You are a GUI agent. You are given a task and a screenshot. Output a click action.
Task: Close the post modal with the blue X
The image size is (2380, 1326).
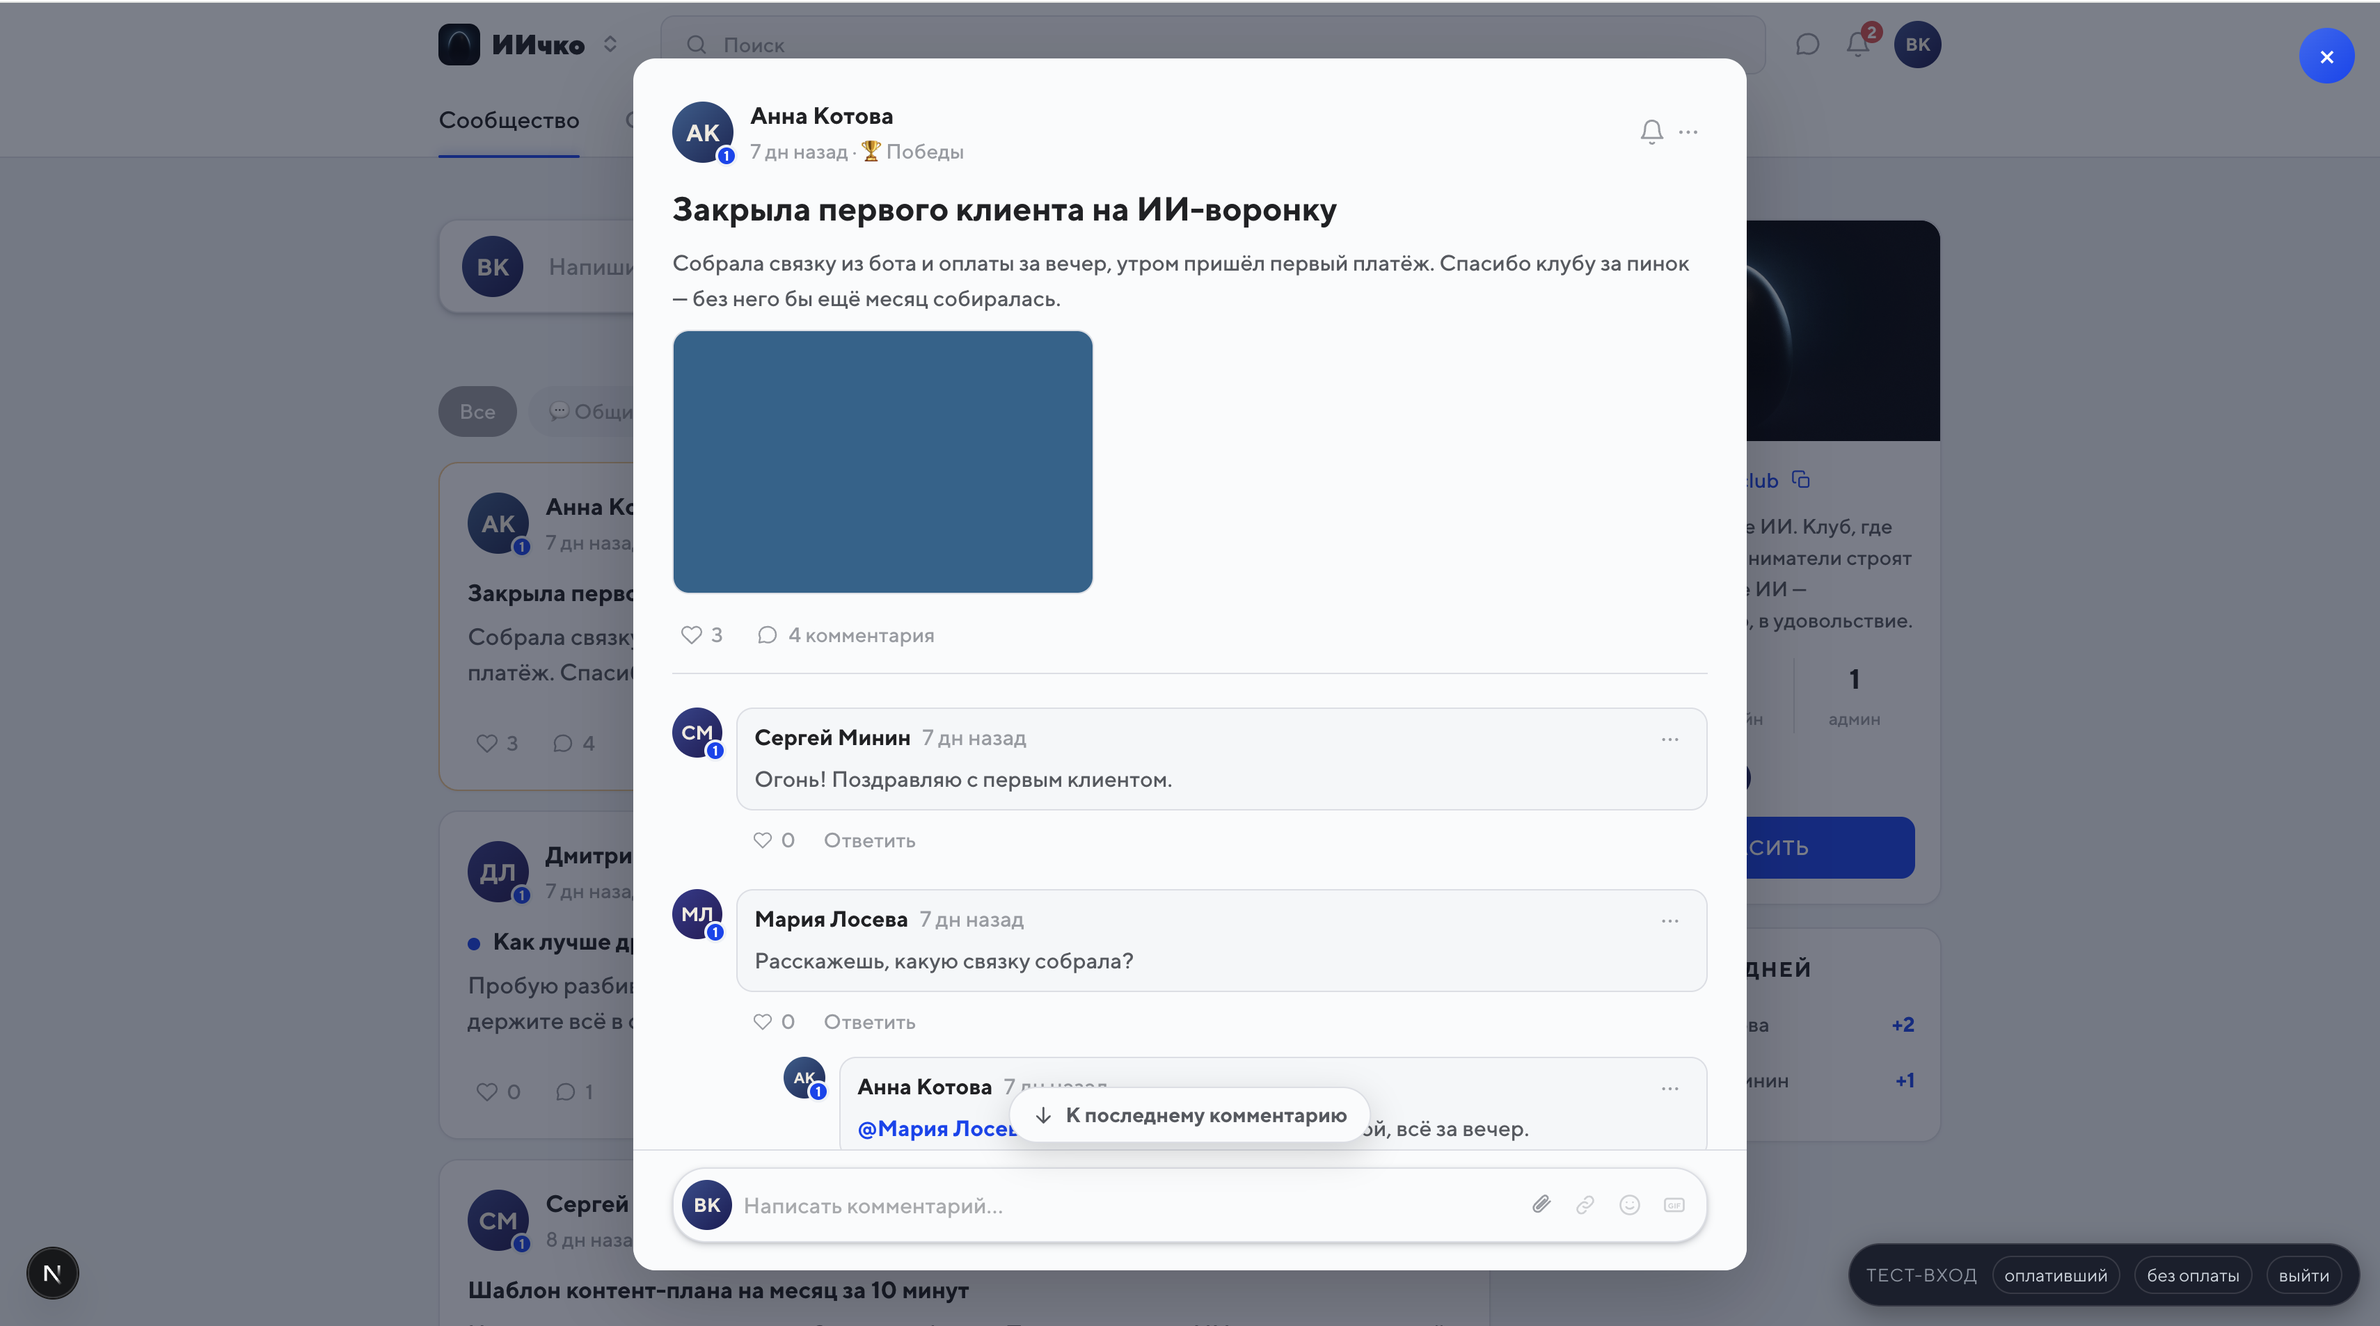tap(2326, 56)
